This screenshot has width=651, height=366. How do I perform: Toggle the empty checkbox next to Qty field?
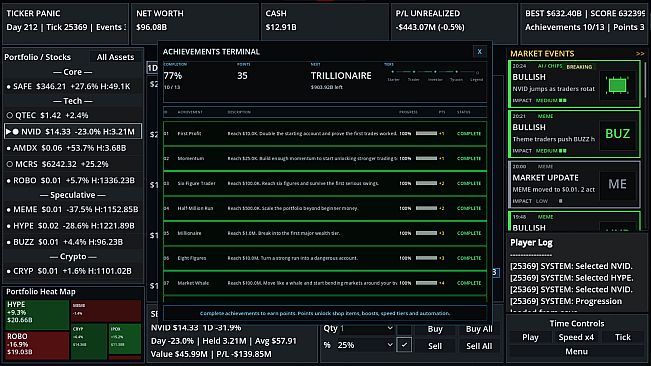pyautogui.click(x=404, y=329)
